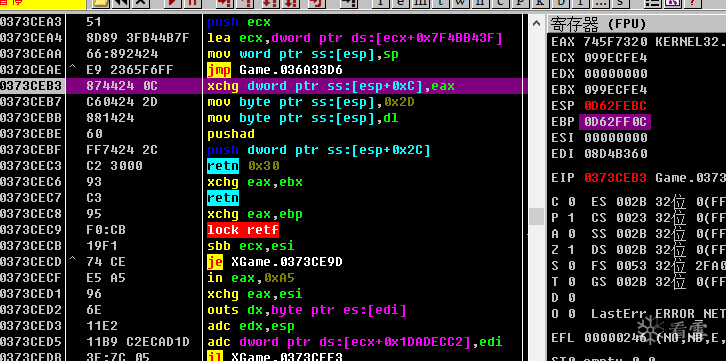The width and height of the screenshot is (726, 361).
Task: Select the xchg eax,ebp instruction
Action: tap(255, 214)
